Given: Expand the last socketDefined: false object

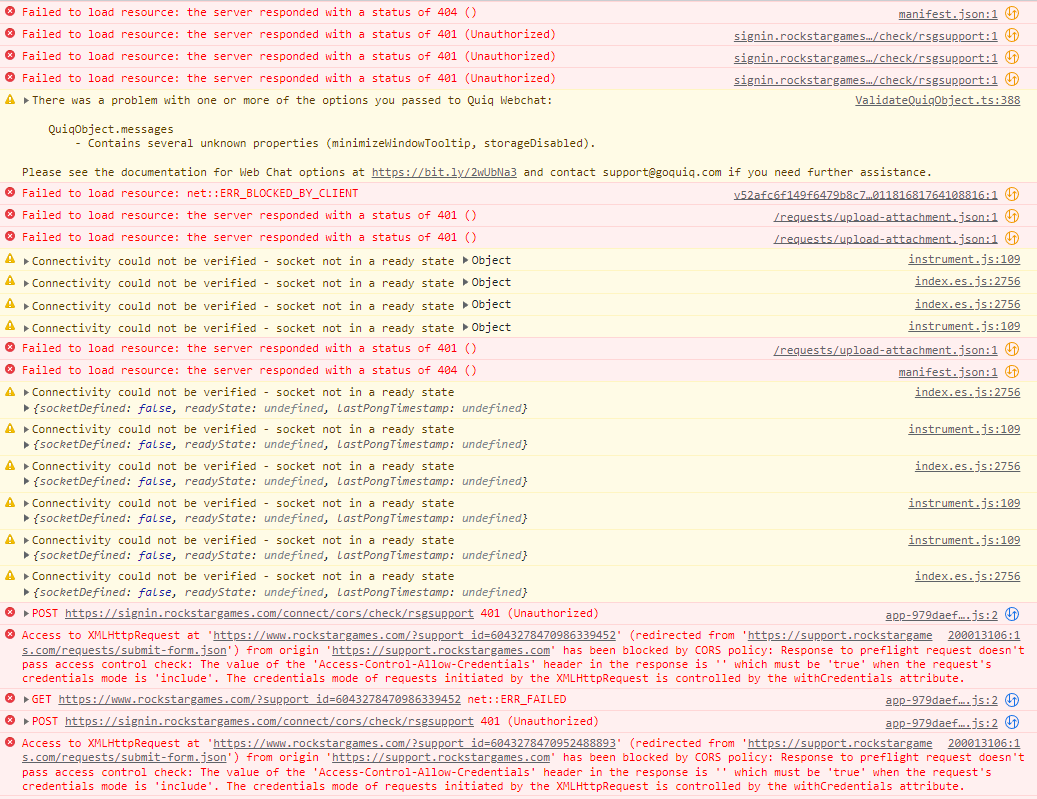Looking at the screenshot, I should point(26,592).
